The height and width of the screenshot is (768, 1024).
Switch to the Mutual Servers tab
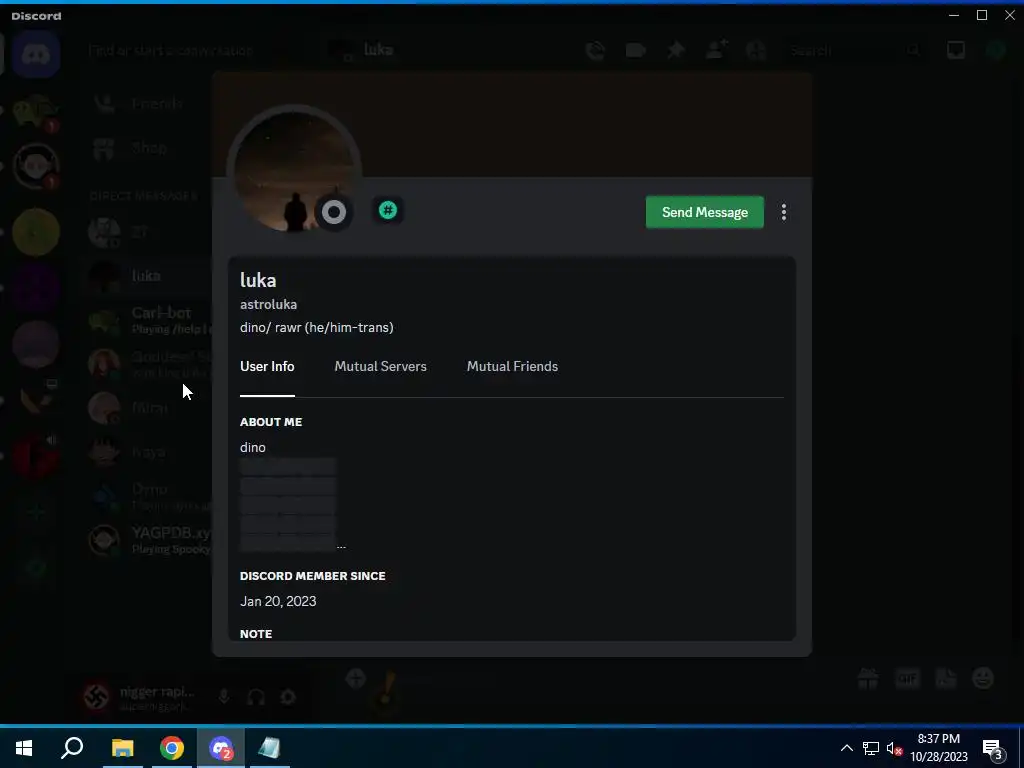click(381, 366)
